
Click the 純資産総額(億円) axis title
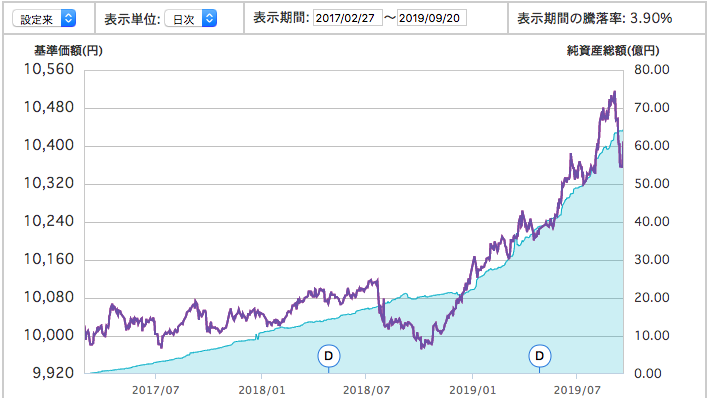click(613, 50)
